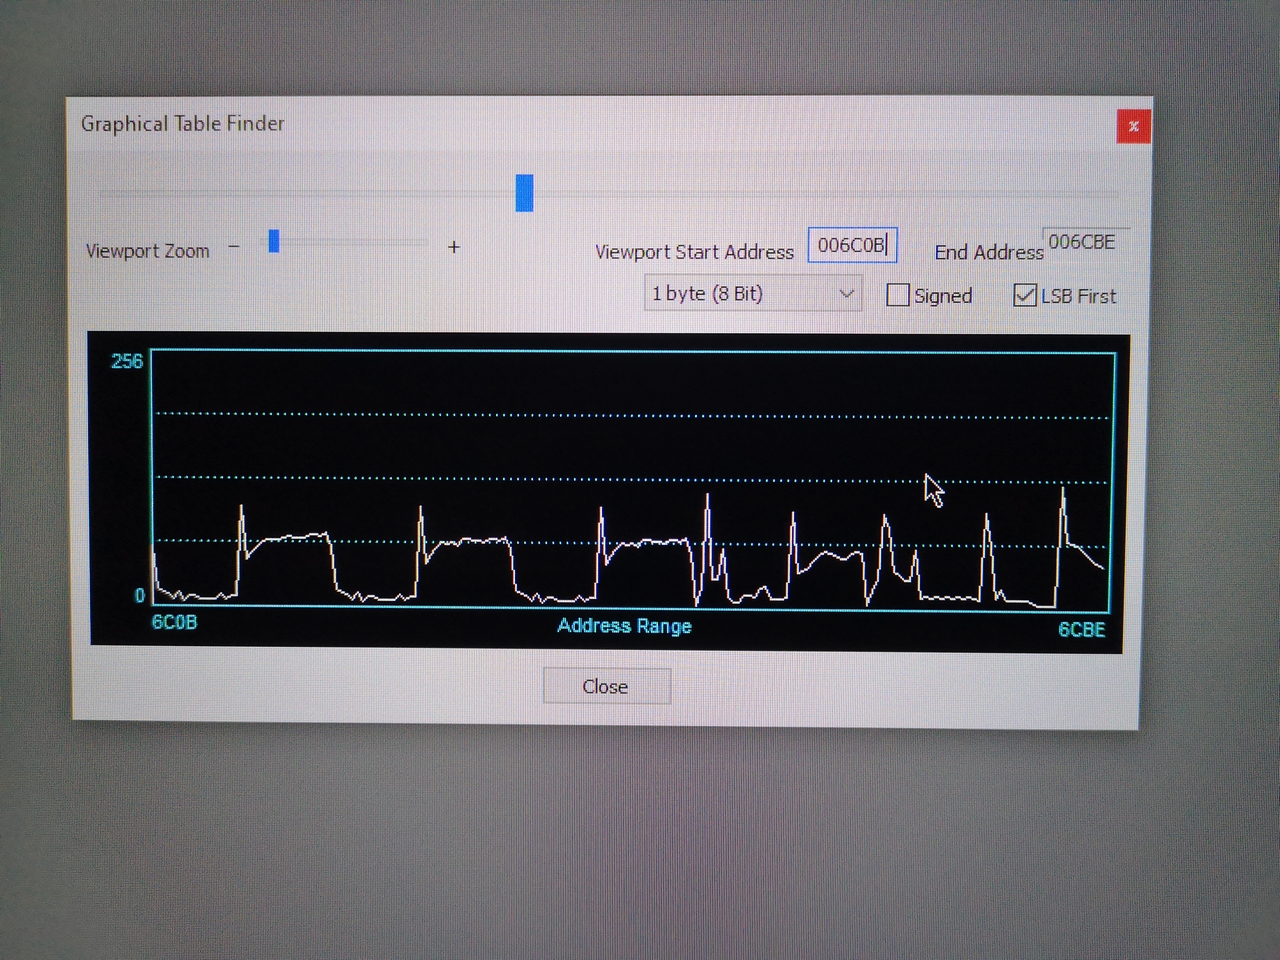Image resolution: width=1280 pixels, height=960 pixels.
Task: Click the 6C0B start label under graph
Action: click(x=174, y=622)
